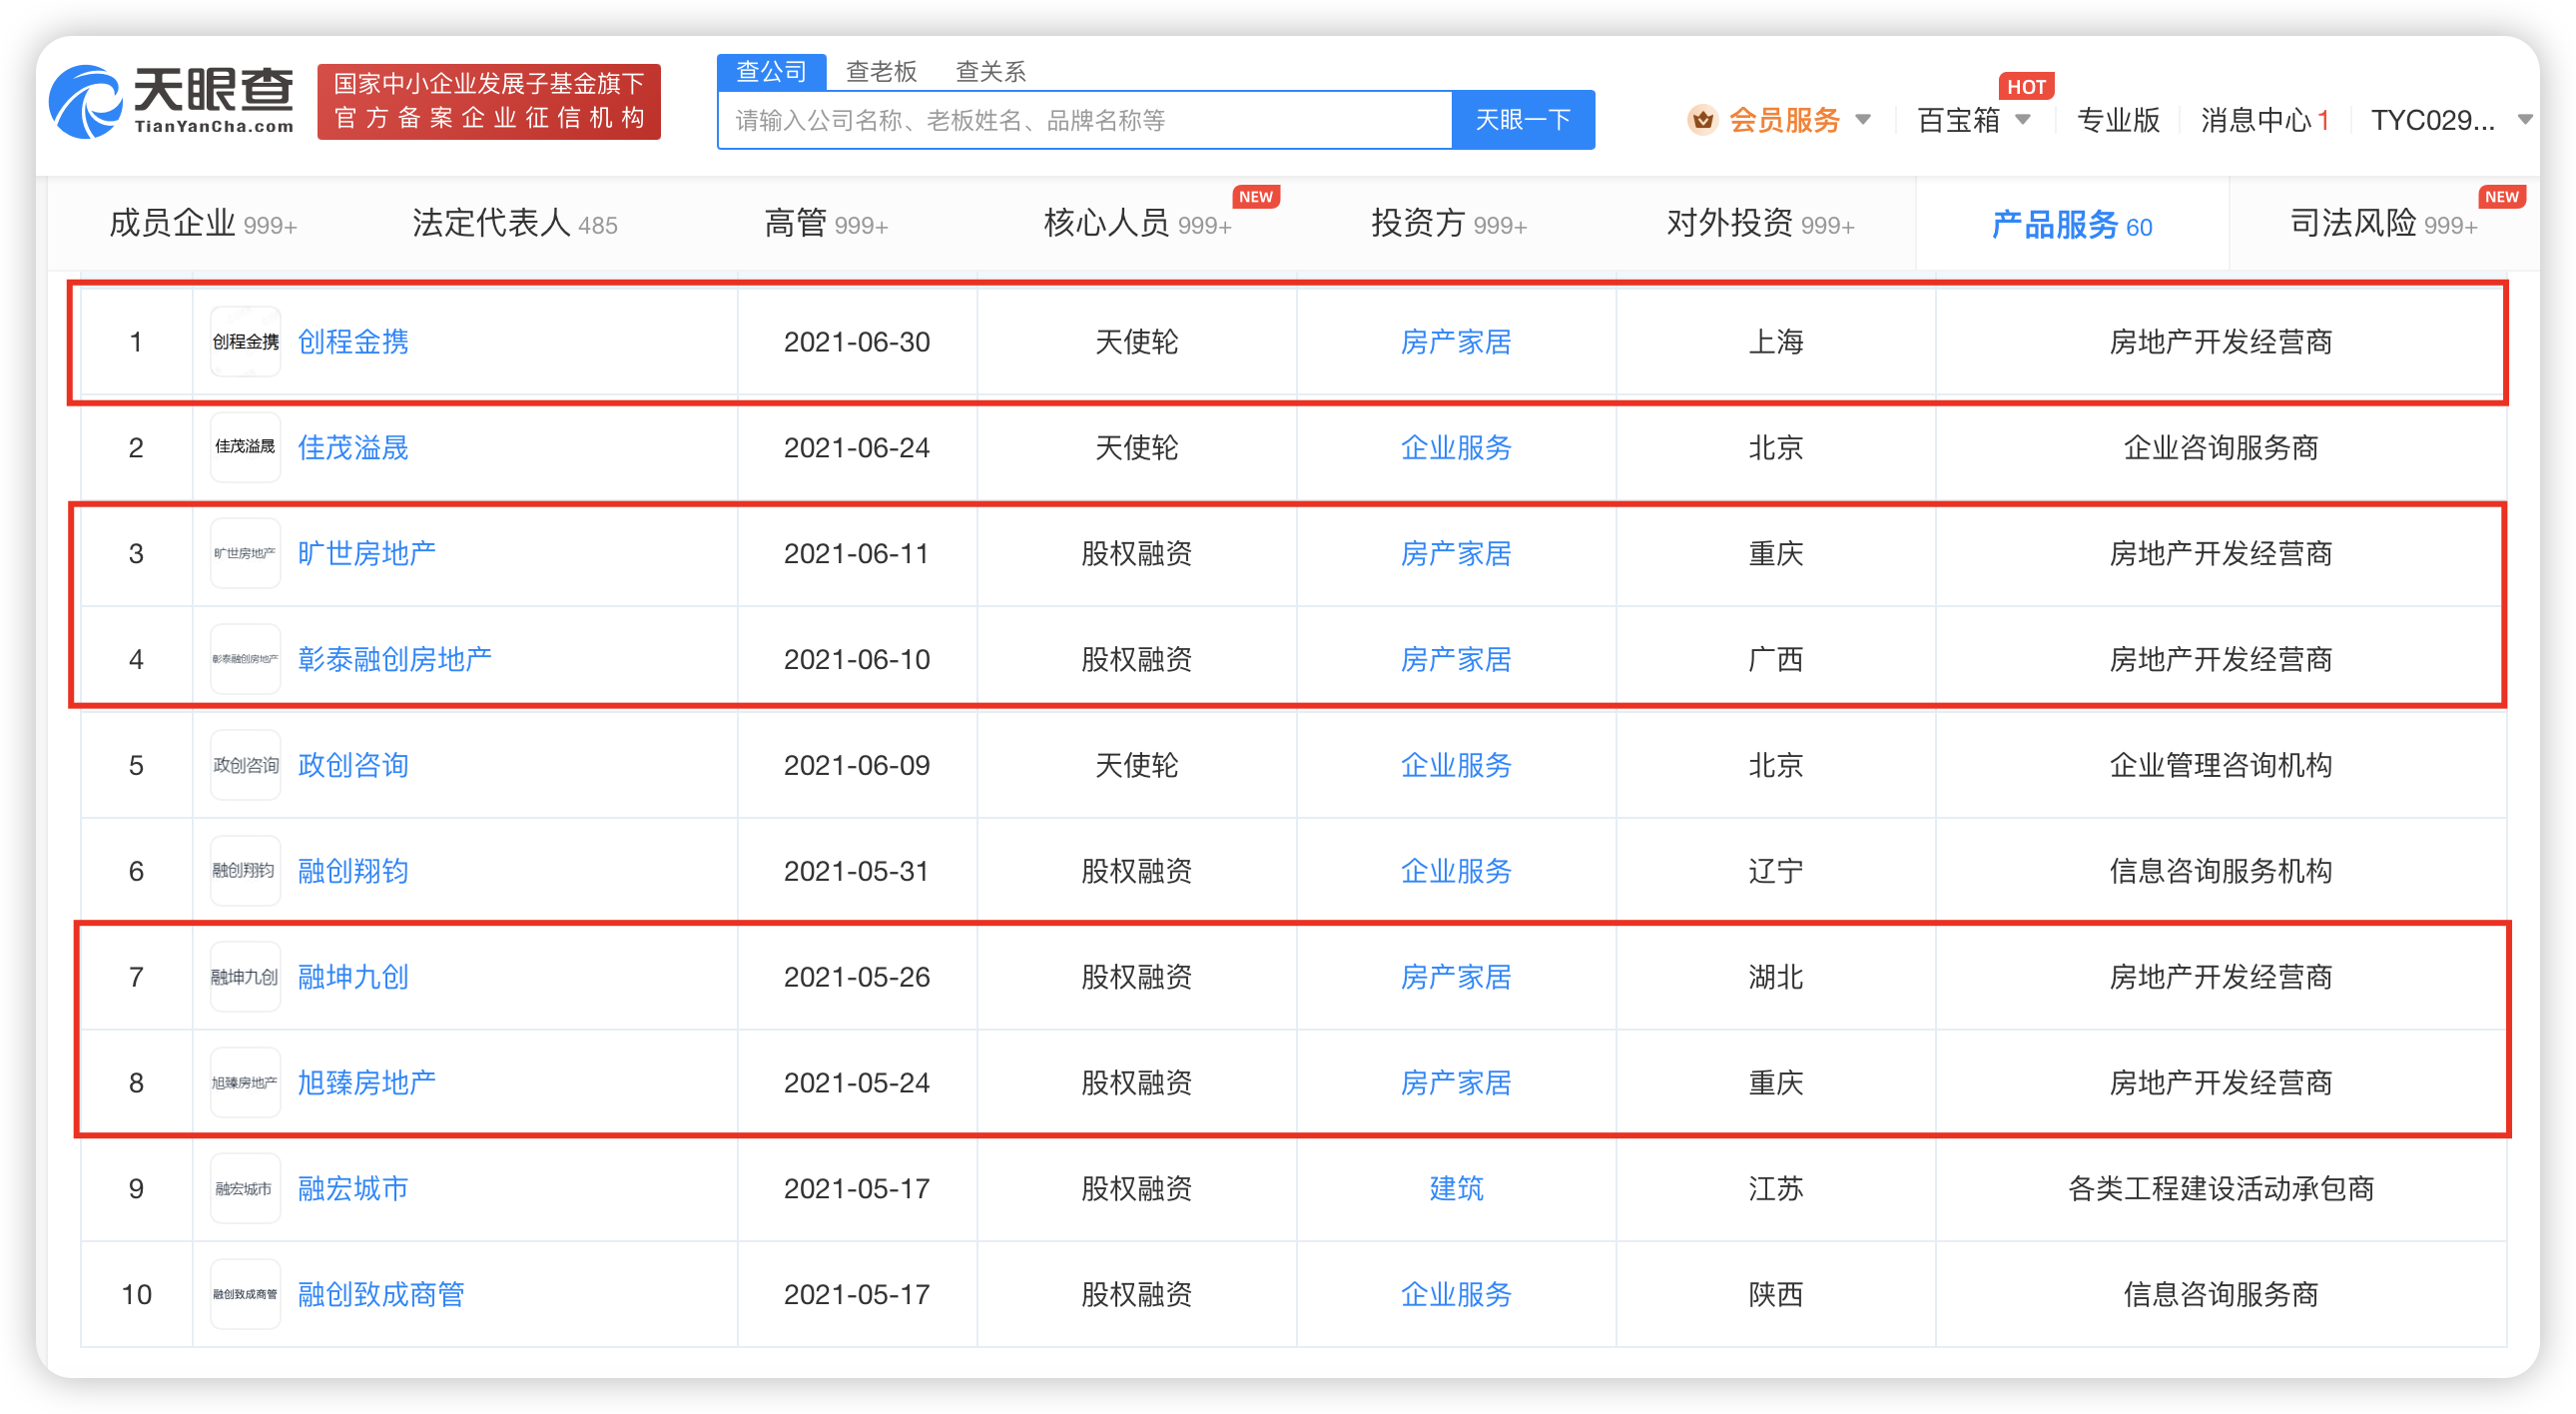Expand the 百宝箱 dropdown arrow
Image resolution: width=2576 pixels, height=1414 pixels.
(x=2023, y=120)
